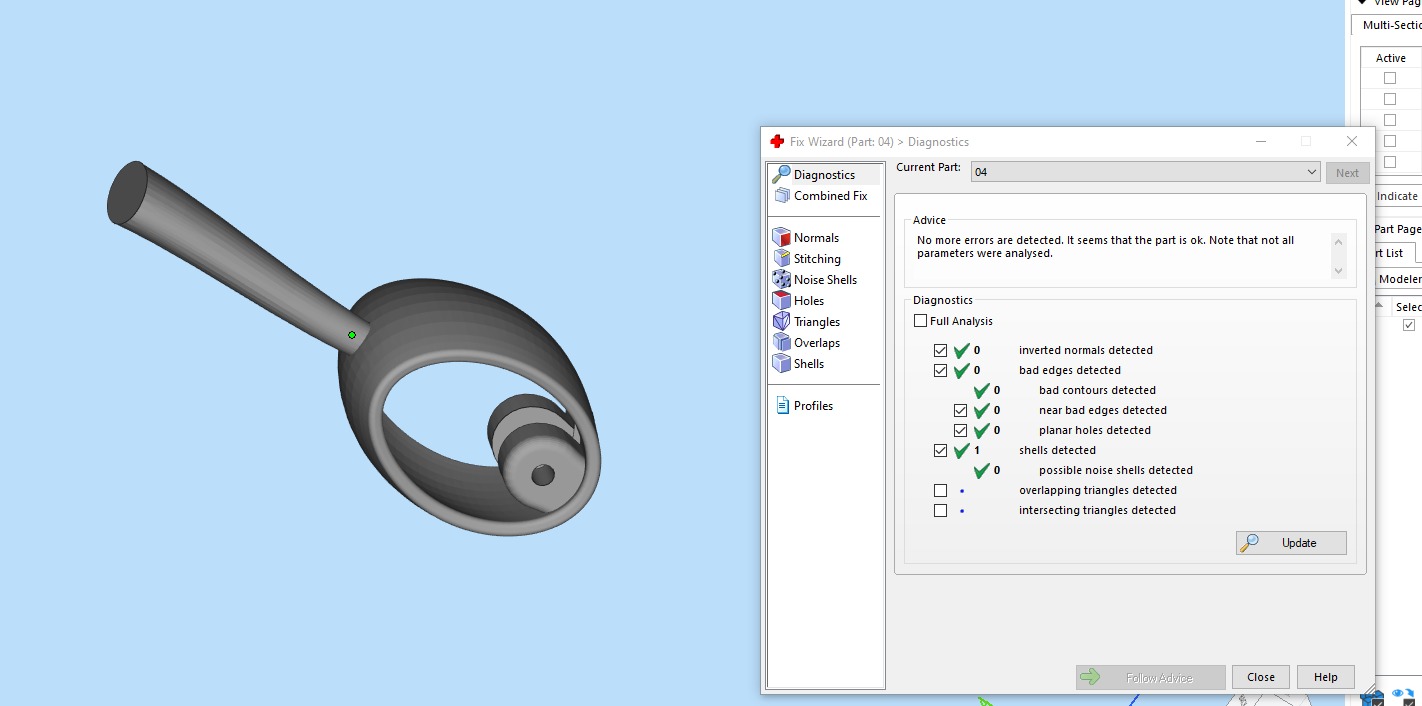Viewport: 1422px width, 706px height.
Task: Enable overlapping triangles detected checkbox
Action: [x=940, y=491]
